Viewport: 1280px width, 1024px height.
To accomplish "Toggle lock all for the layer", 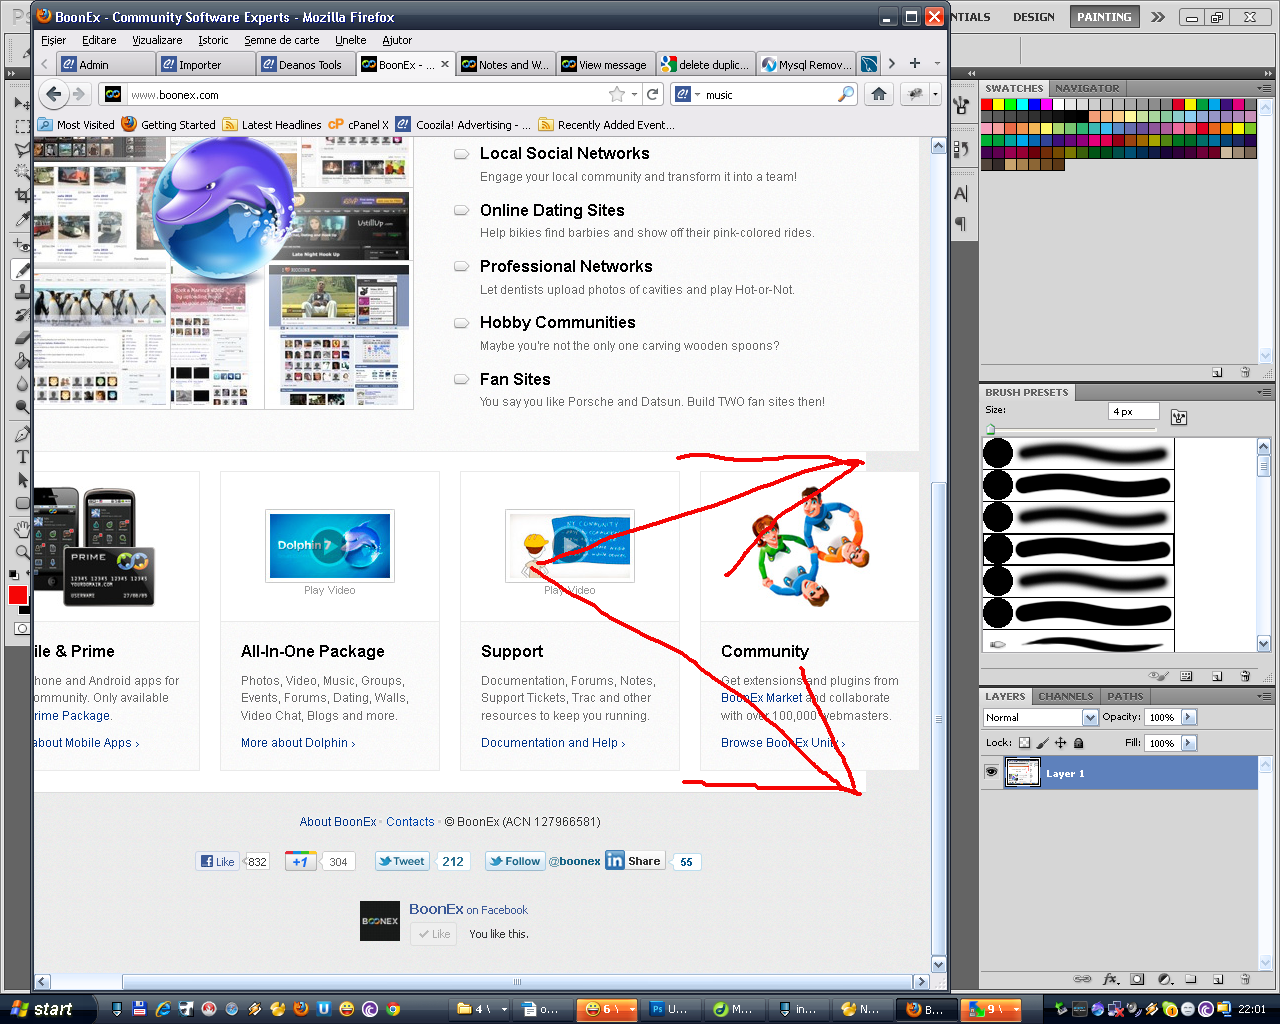I will tap(1078, 743).
